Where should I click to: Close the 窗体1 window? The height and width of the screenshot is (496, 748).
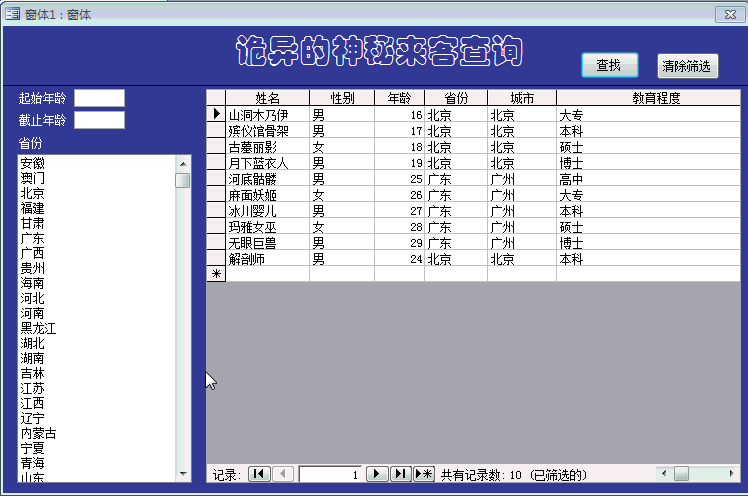tap(730, 14)
